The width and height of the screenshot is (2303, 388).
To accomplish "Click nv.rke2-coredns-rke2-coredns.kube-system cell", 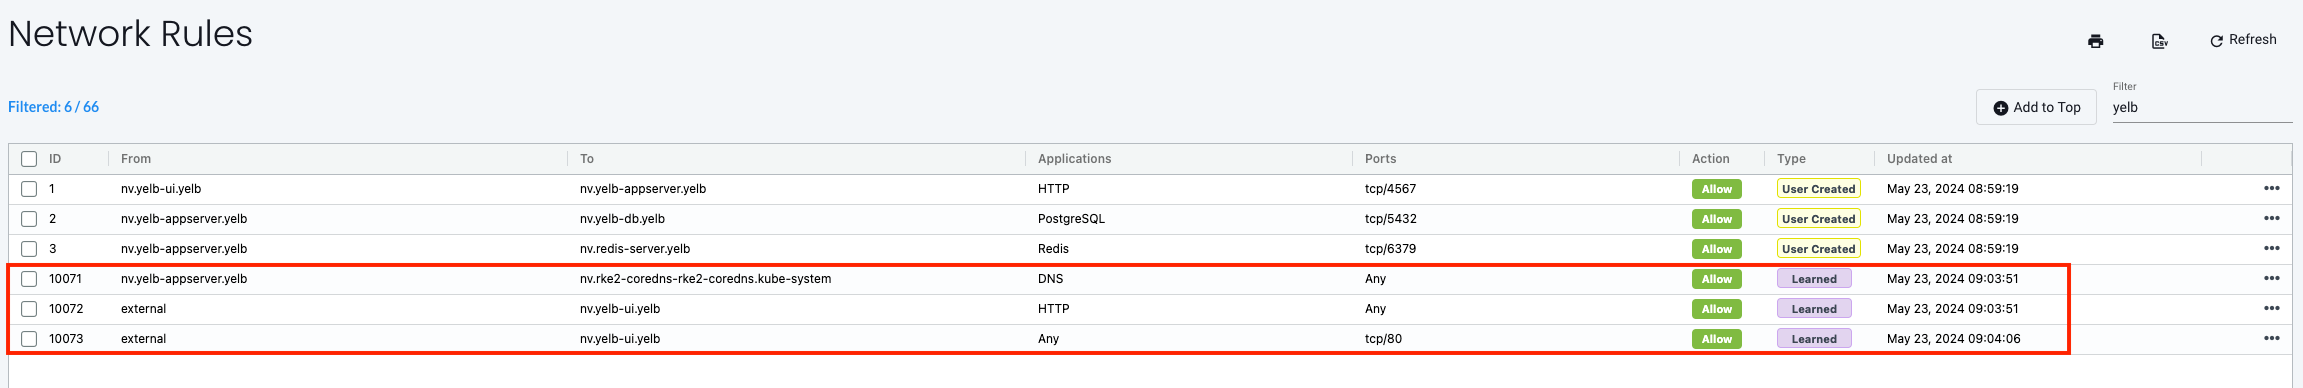I will pos(705,278).
